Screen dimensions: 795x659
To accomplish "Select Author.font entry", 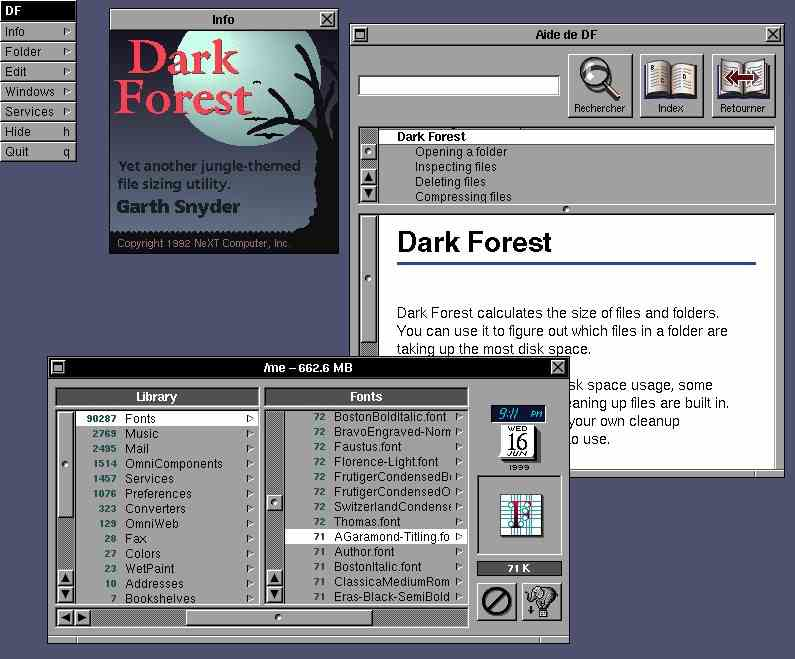I will point(375,552).
